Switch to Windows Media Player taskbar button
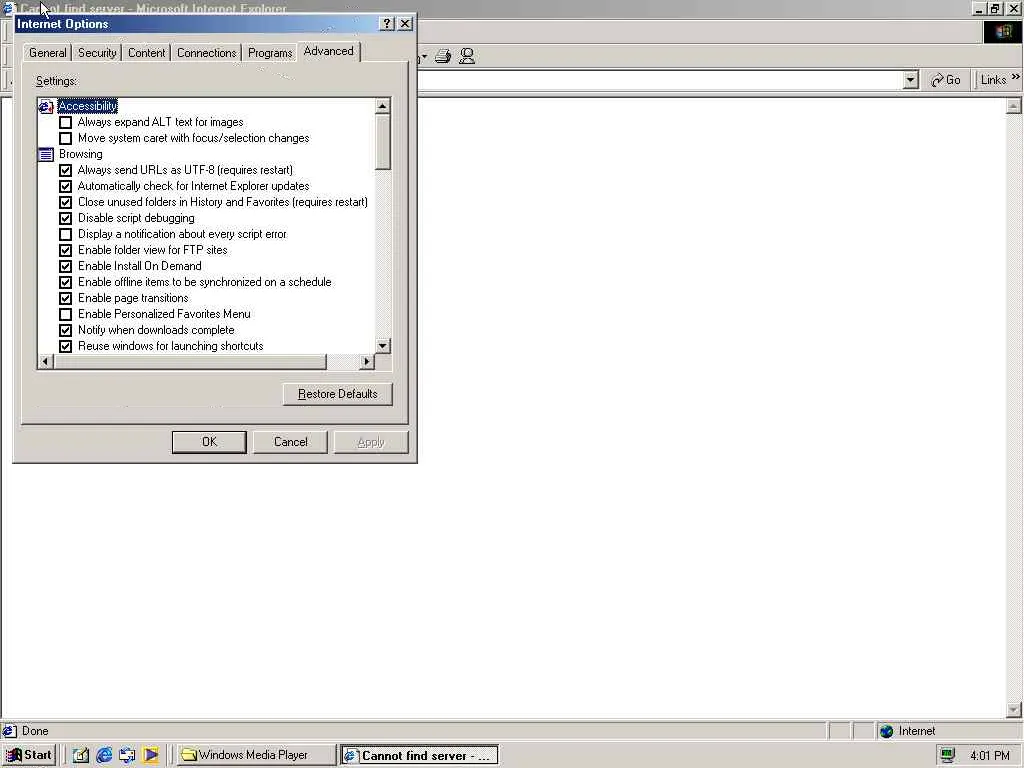Image resolution: width=1024 pixels, height=768 pixels. pyautogui.click(x=257, y=756)
